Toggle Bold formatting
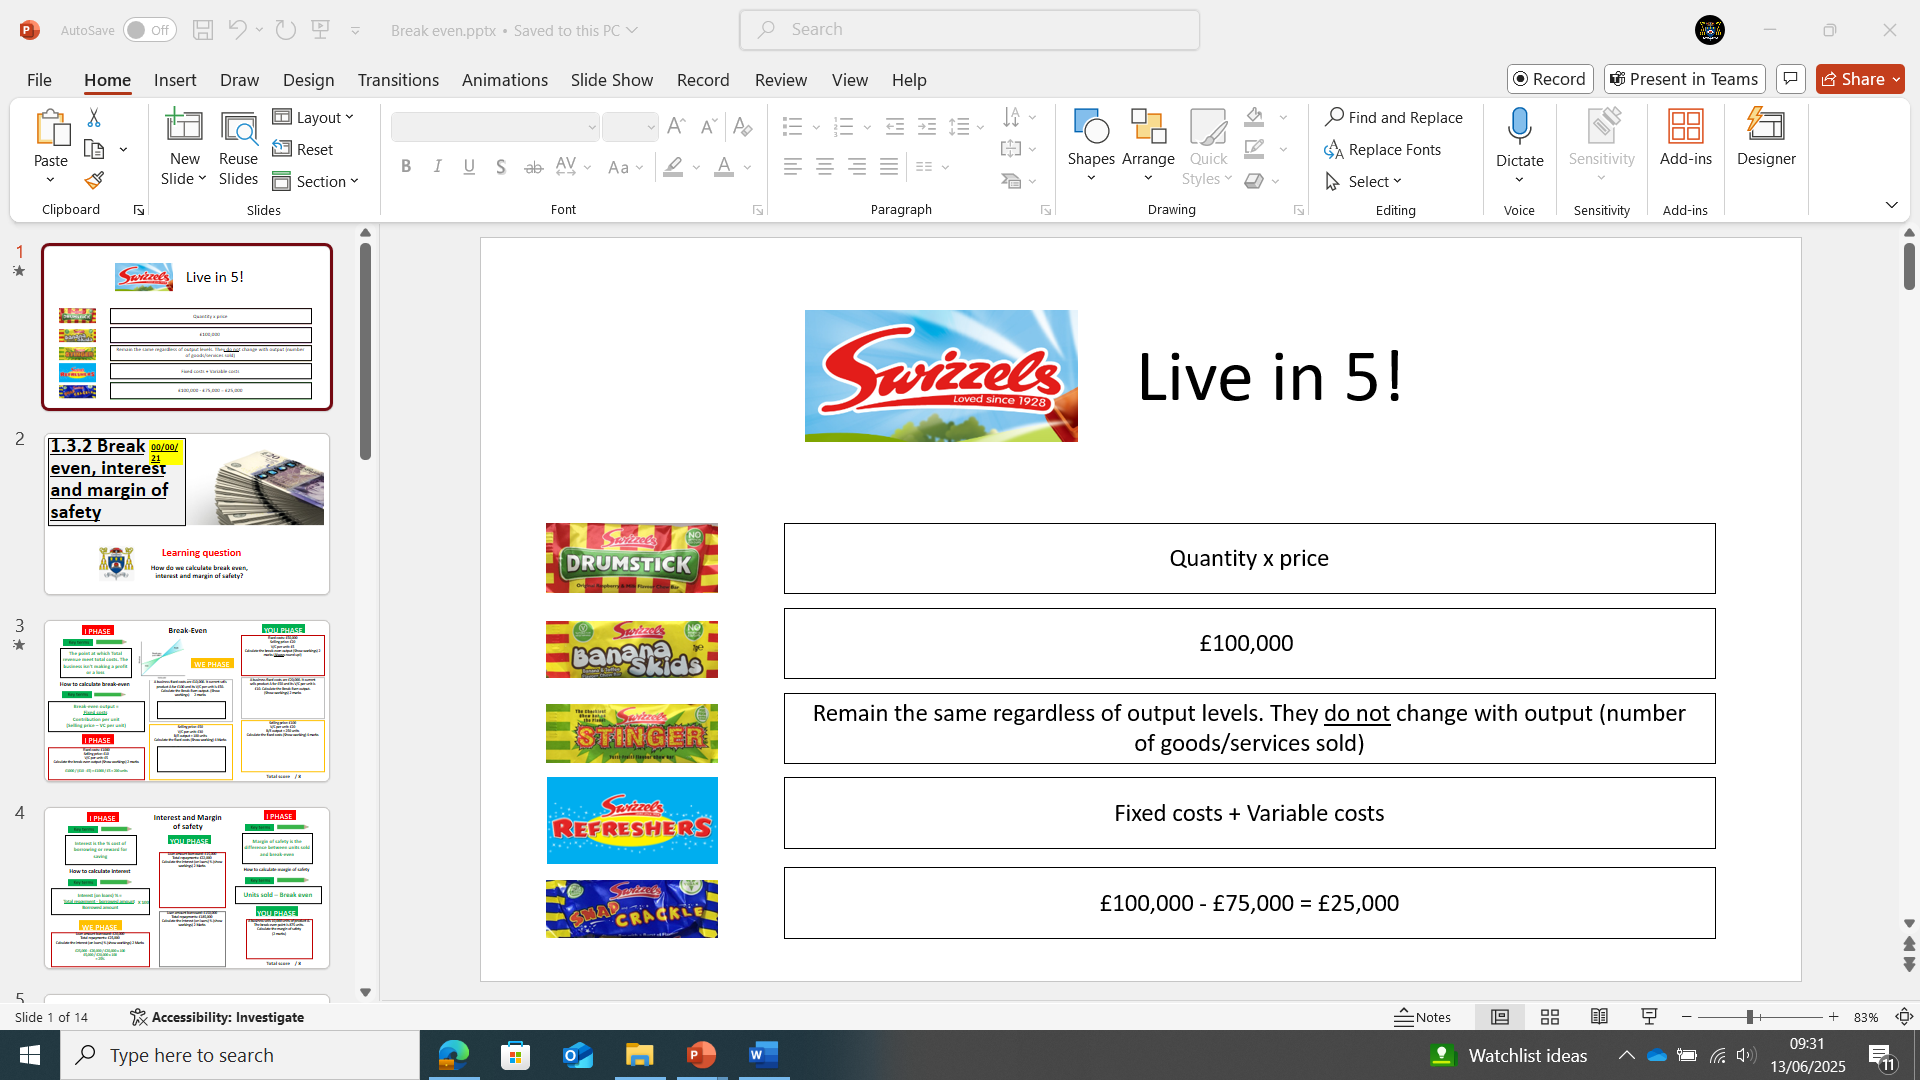The height and width of the screenshot is (1080, 1920). pyautogui.click(x=406, y=167)
